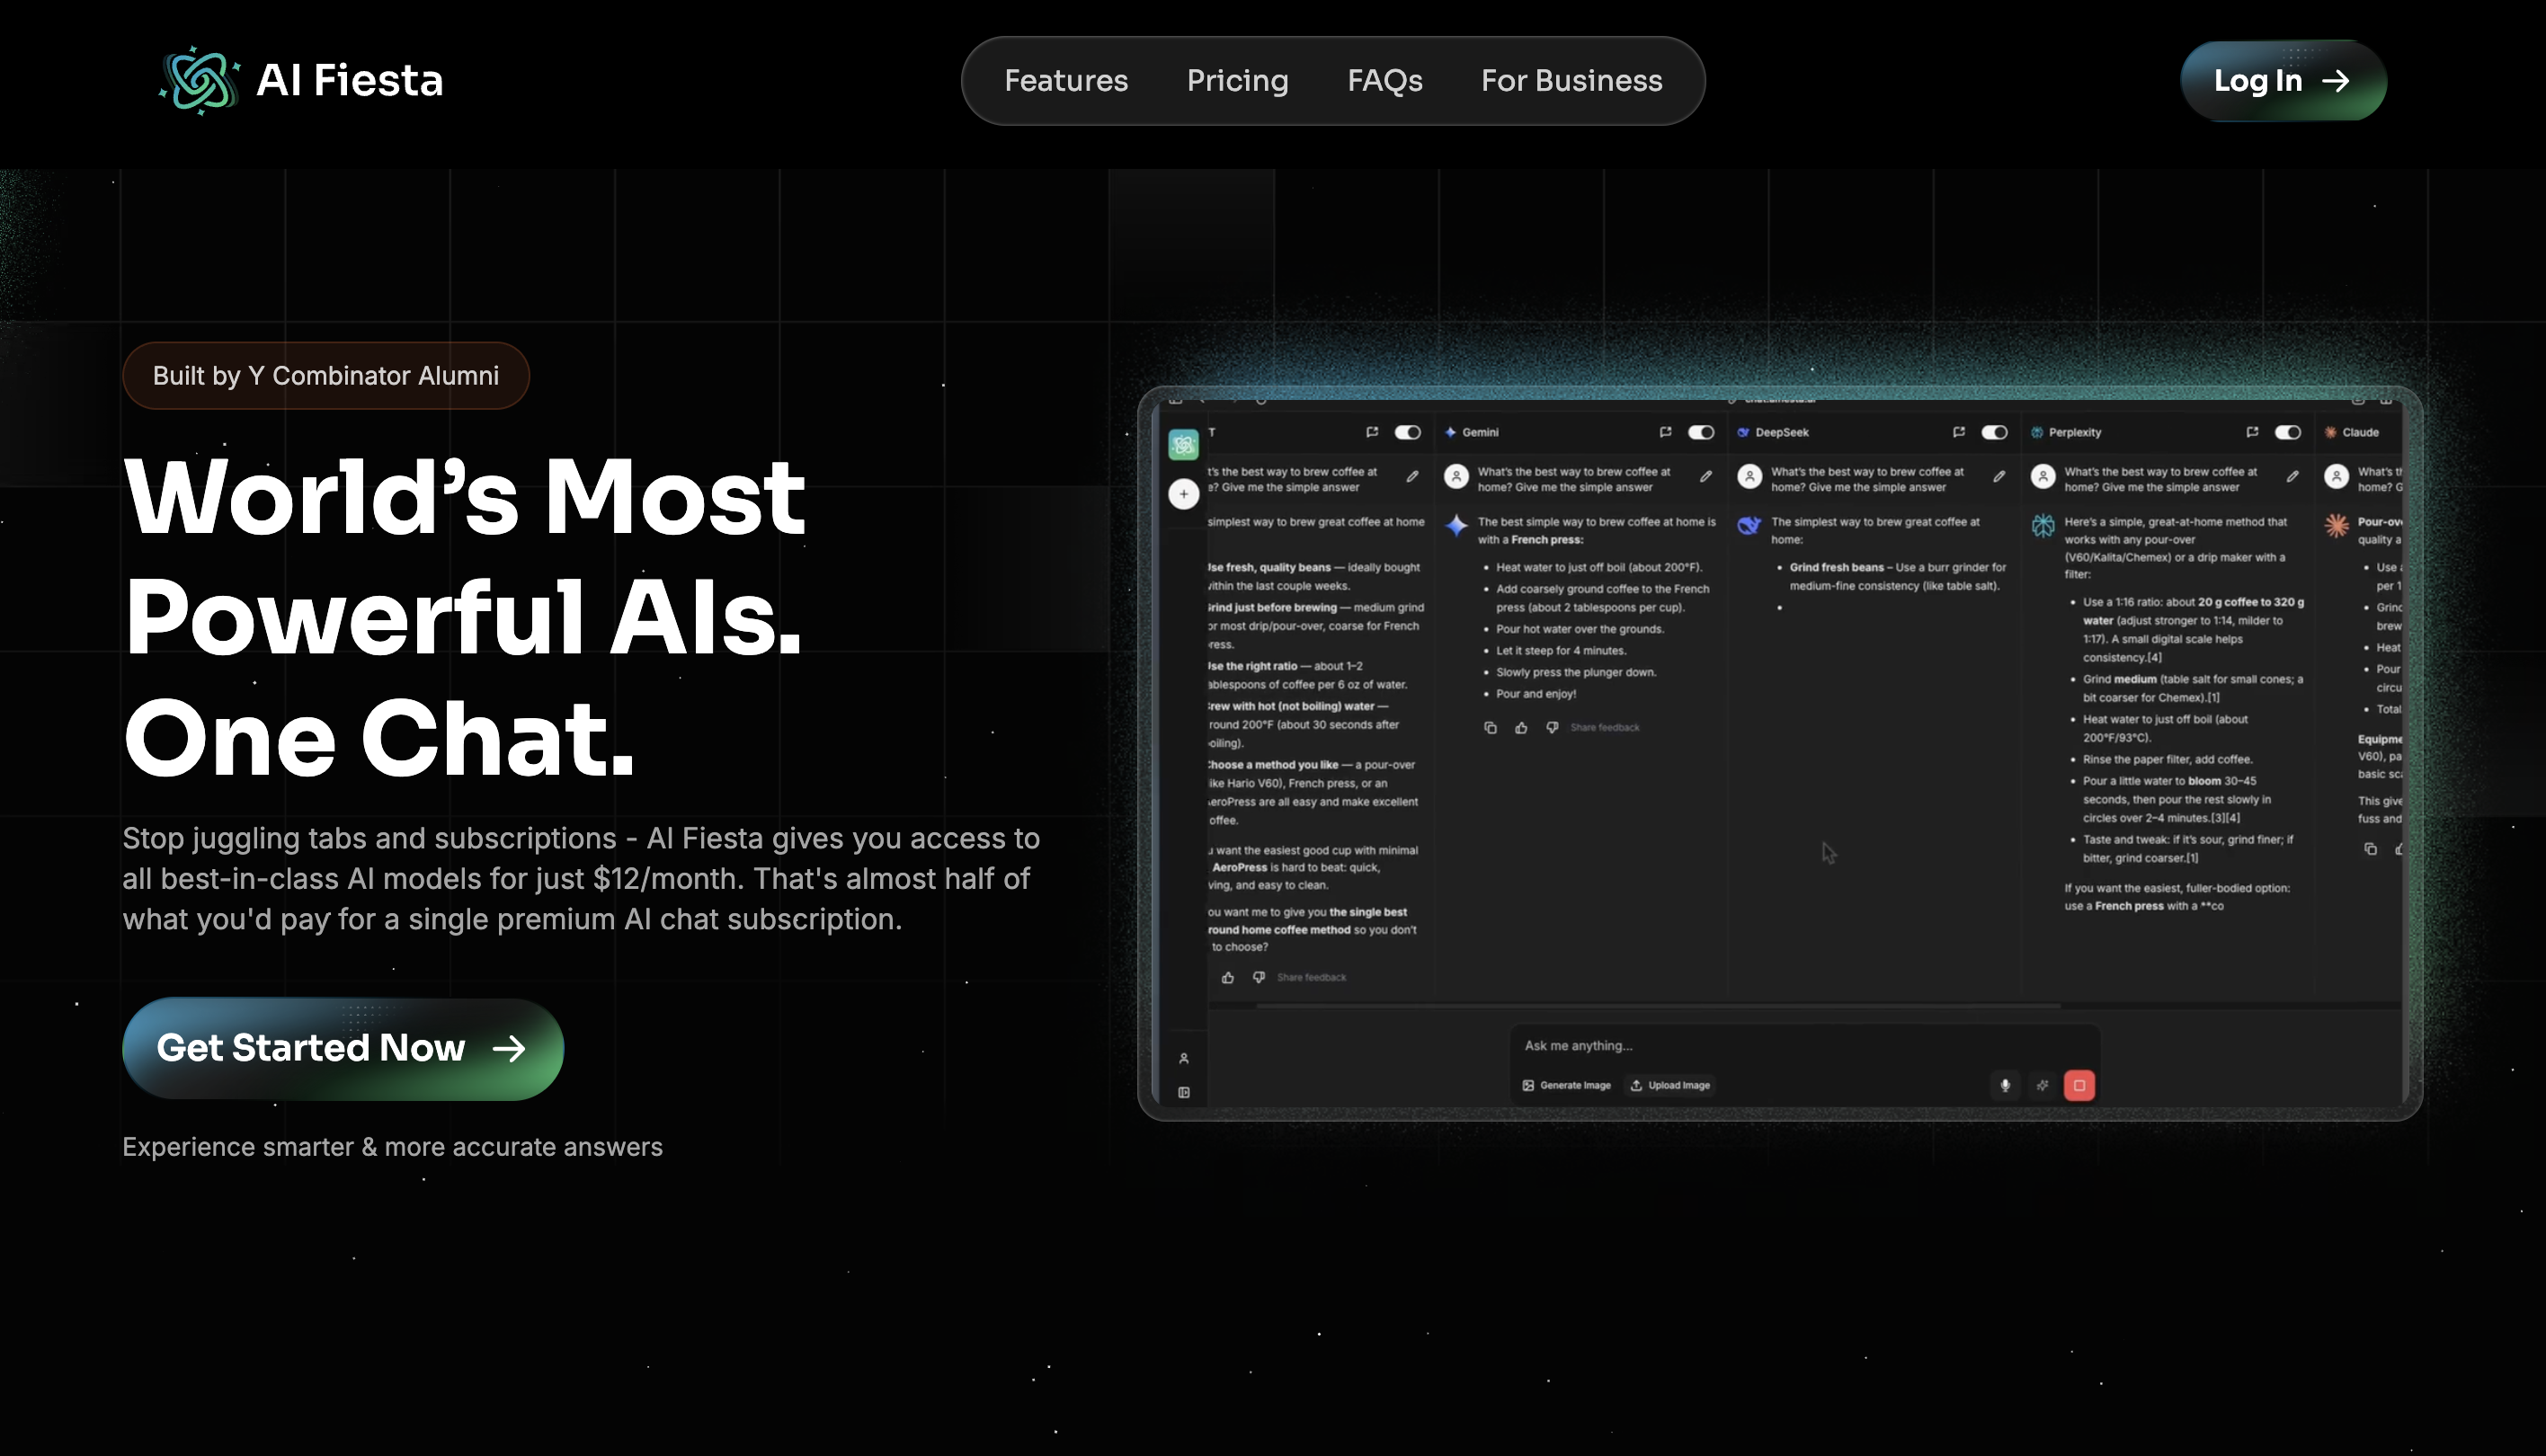Click the Upload Image button
This screenshot has width=2546, height=1456.
tap(1670, 1085)
